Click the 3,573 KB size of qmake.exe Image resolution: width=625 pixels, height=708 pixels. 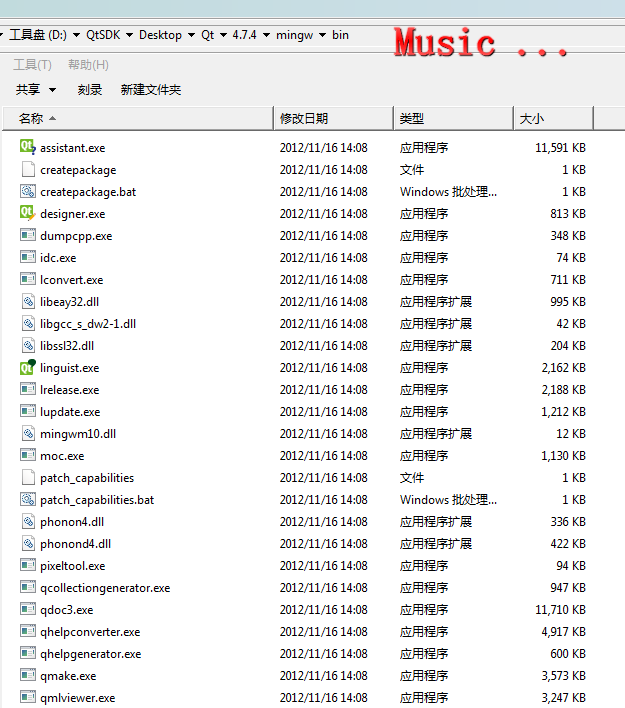pyautogui.click(x=564, y=675)
